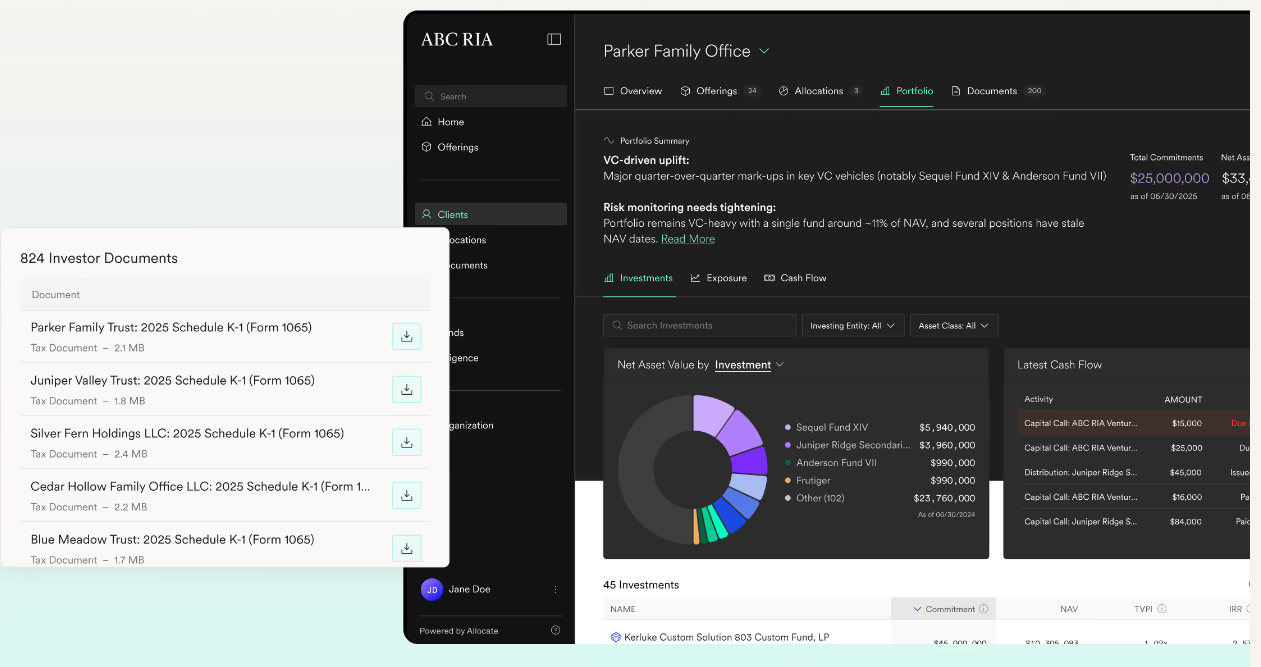Click the JD avatar circle
The height and width of the screenshot is (667, 1261).
click(432, 590)
